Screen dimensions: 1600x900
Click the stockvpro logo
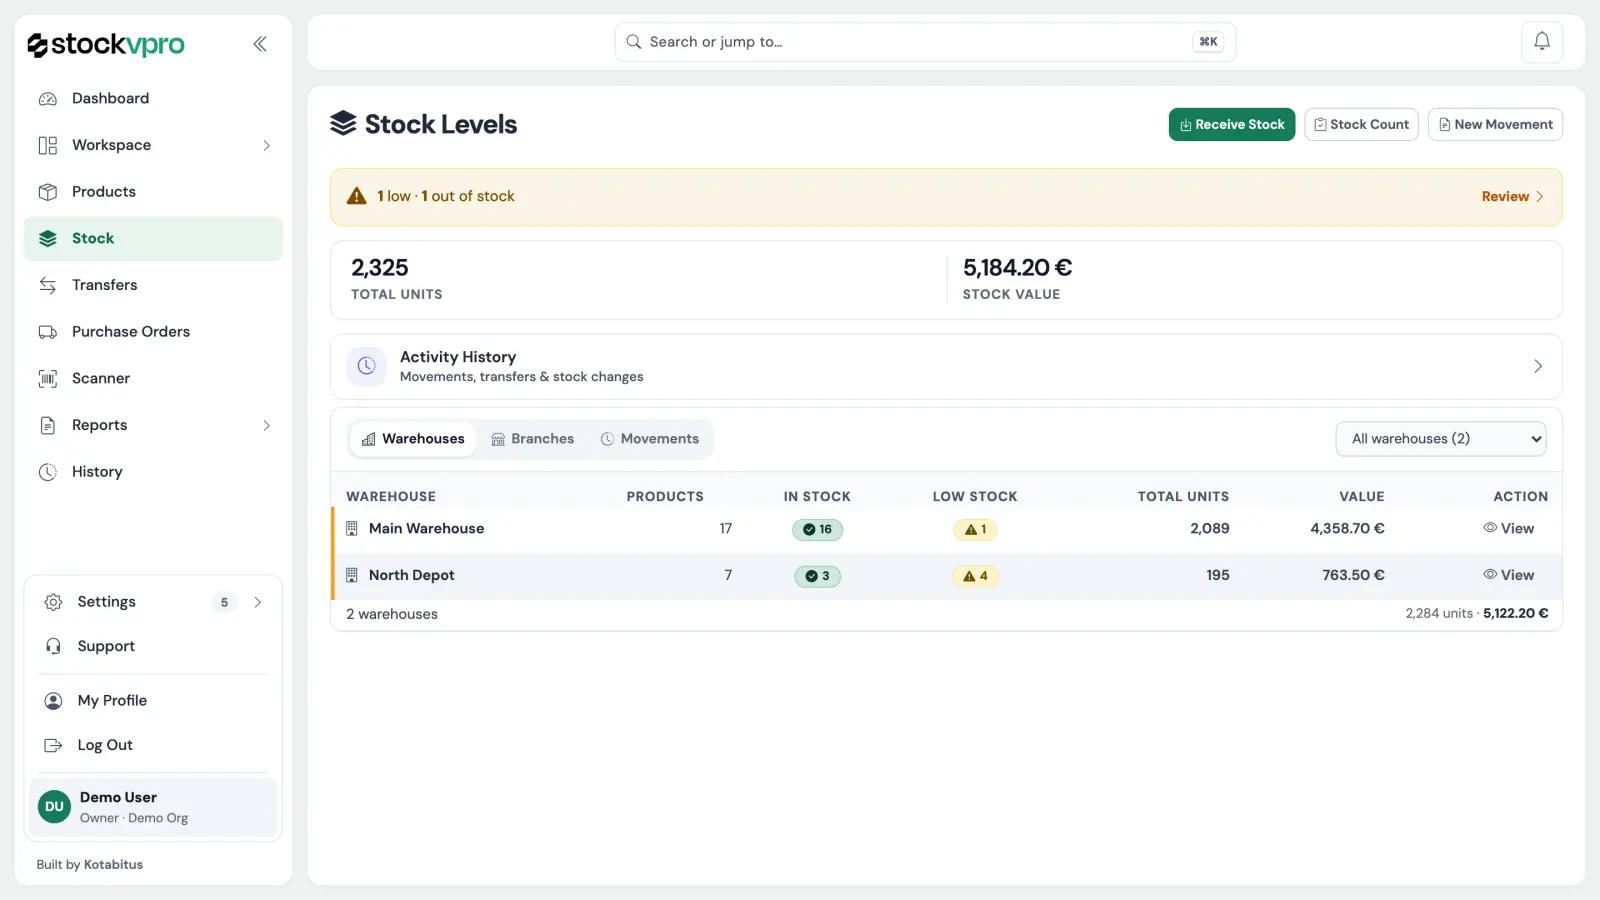pyautogui.click(x=106, y=44)
